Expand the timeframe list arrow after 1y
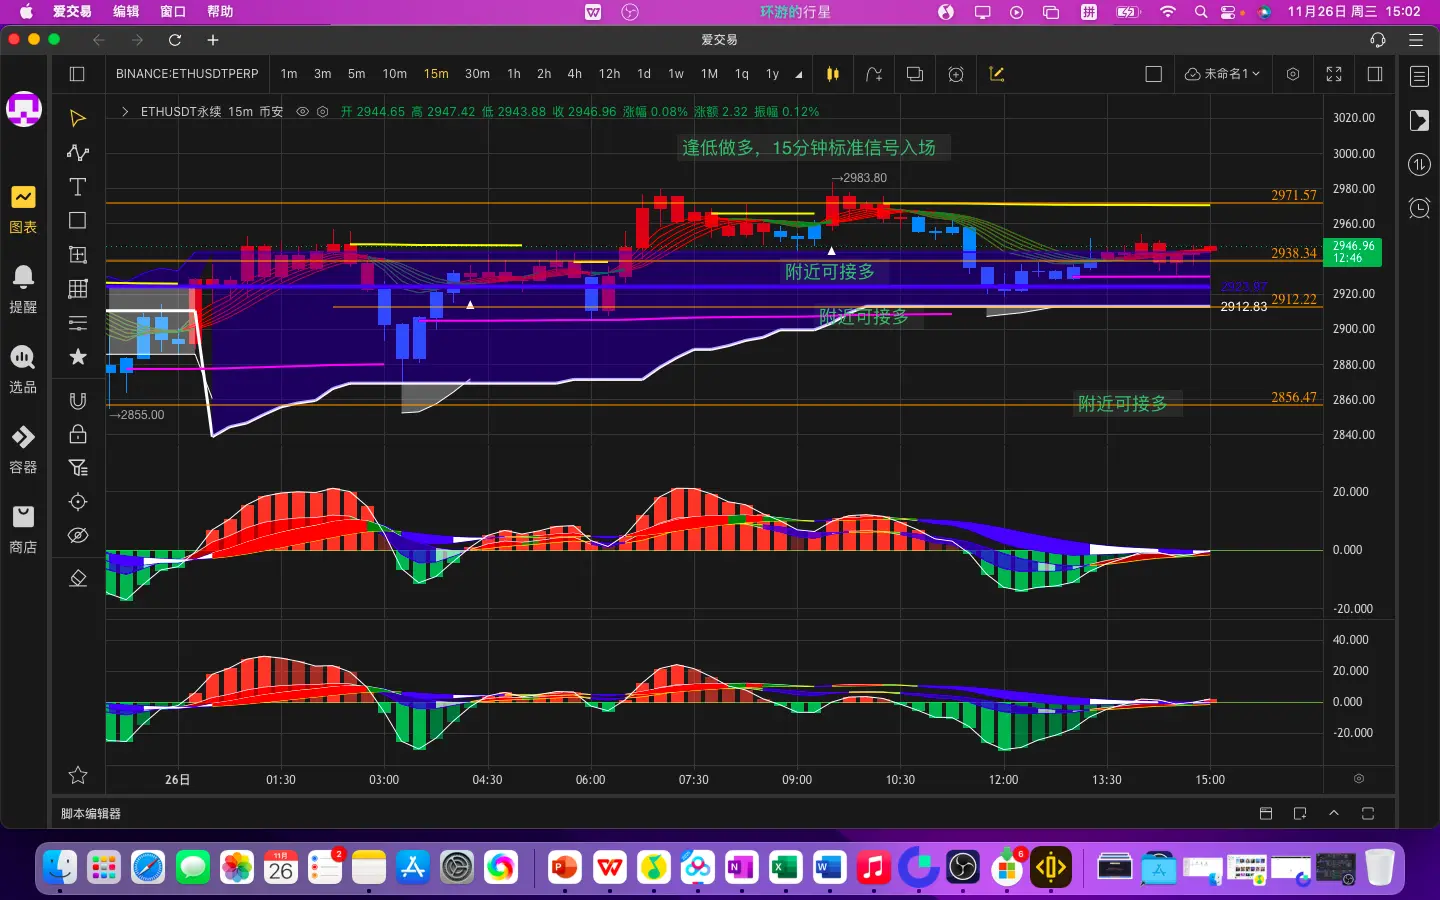The image size is (1440, 900). [x=798, y=75]
